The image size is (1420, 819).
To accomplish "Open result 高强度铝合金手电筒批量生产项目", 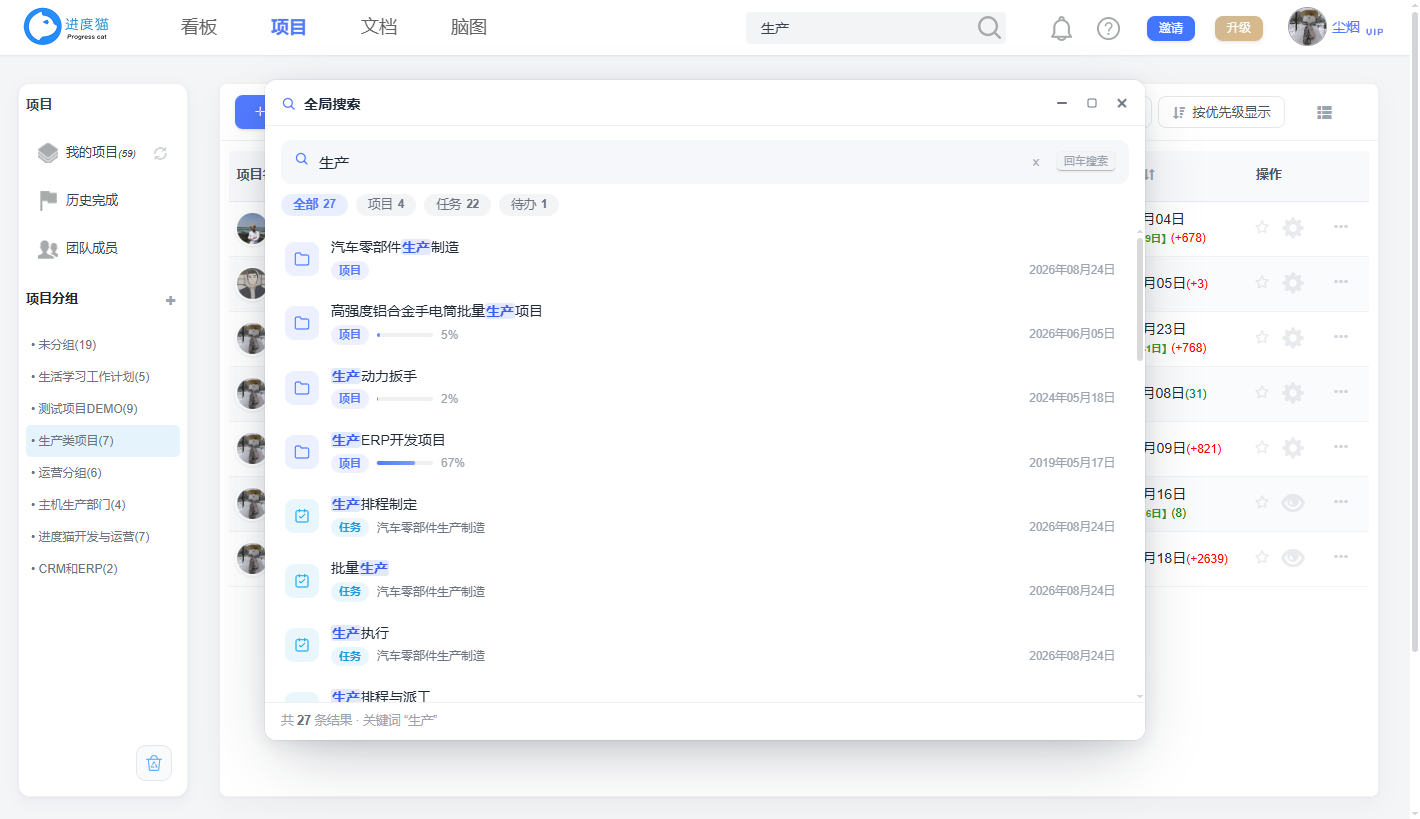I will 437,311.
